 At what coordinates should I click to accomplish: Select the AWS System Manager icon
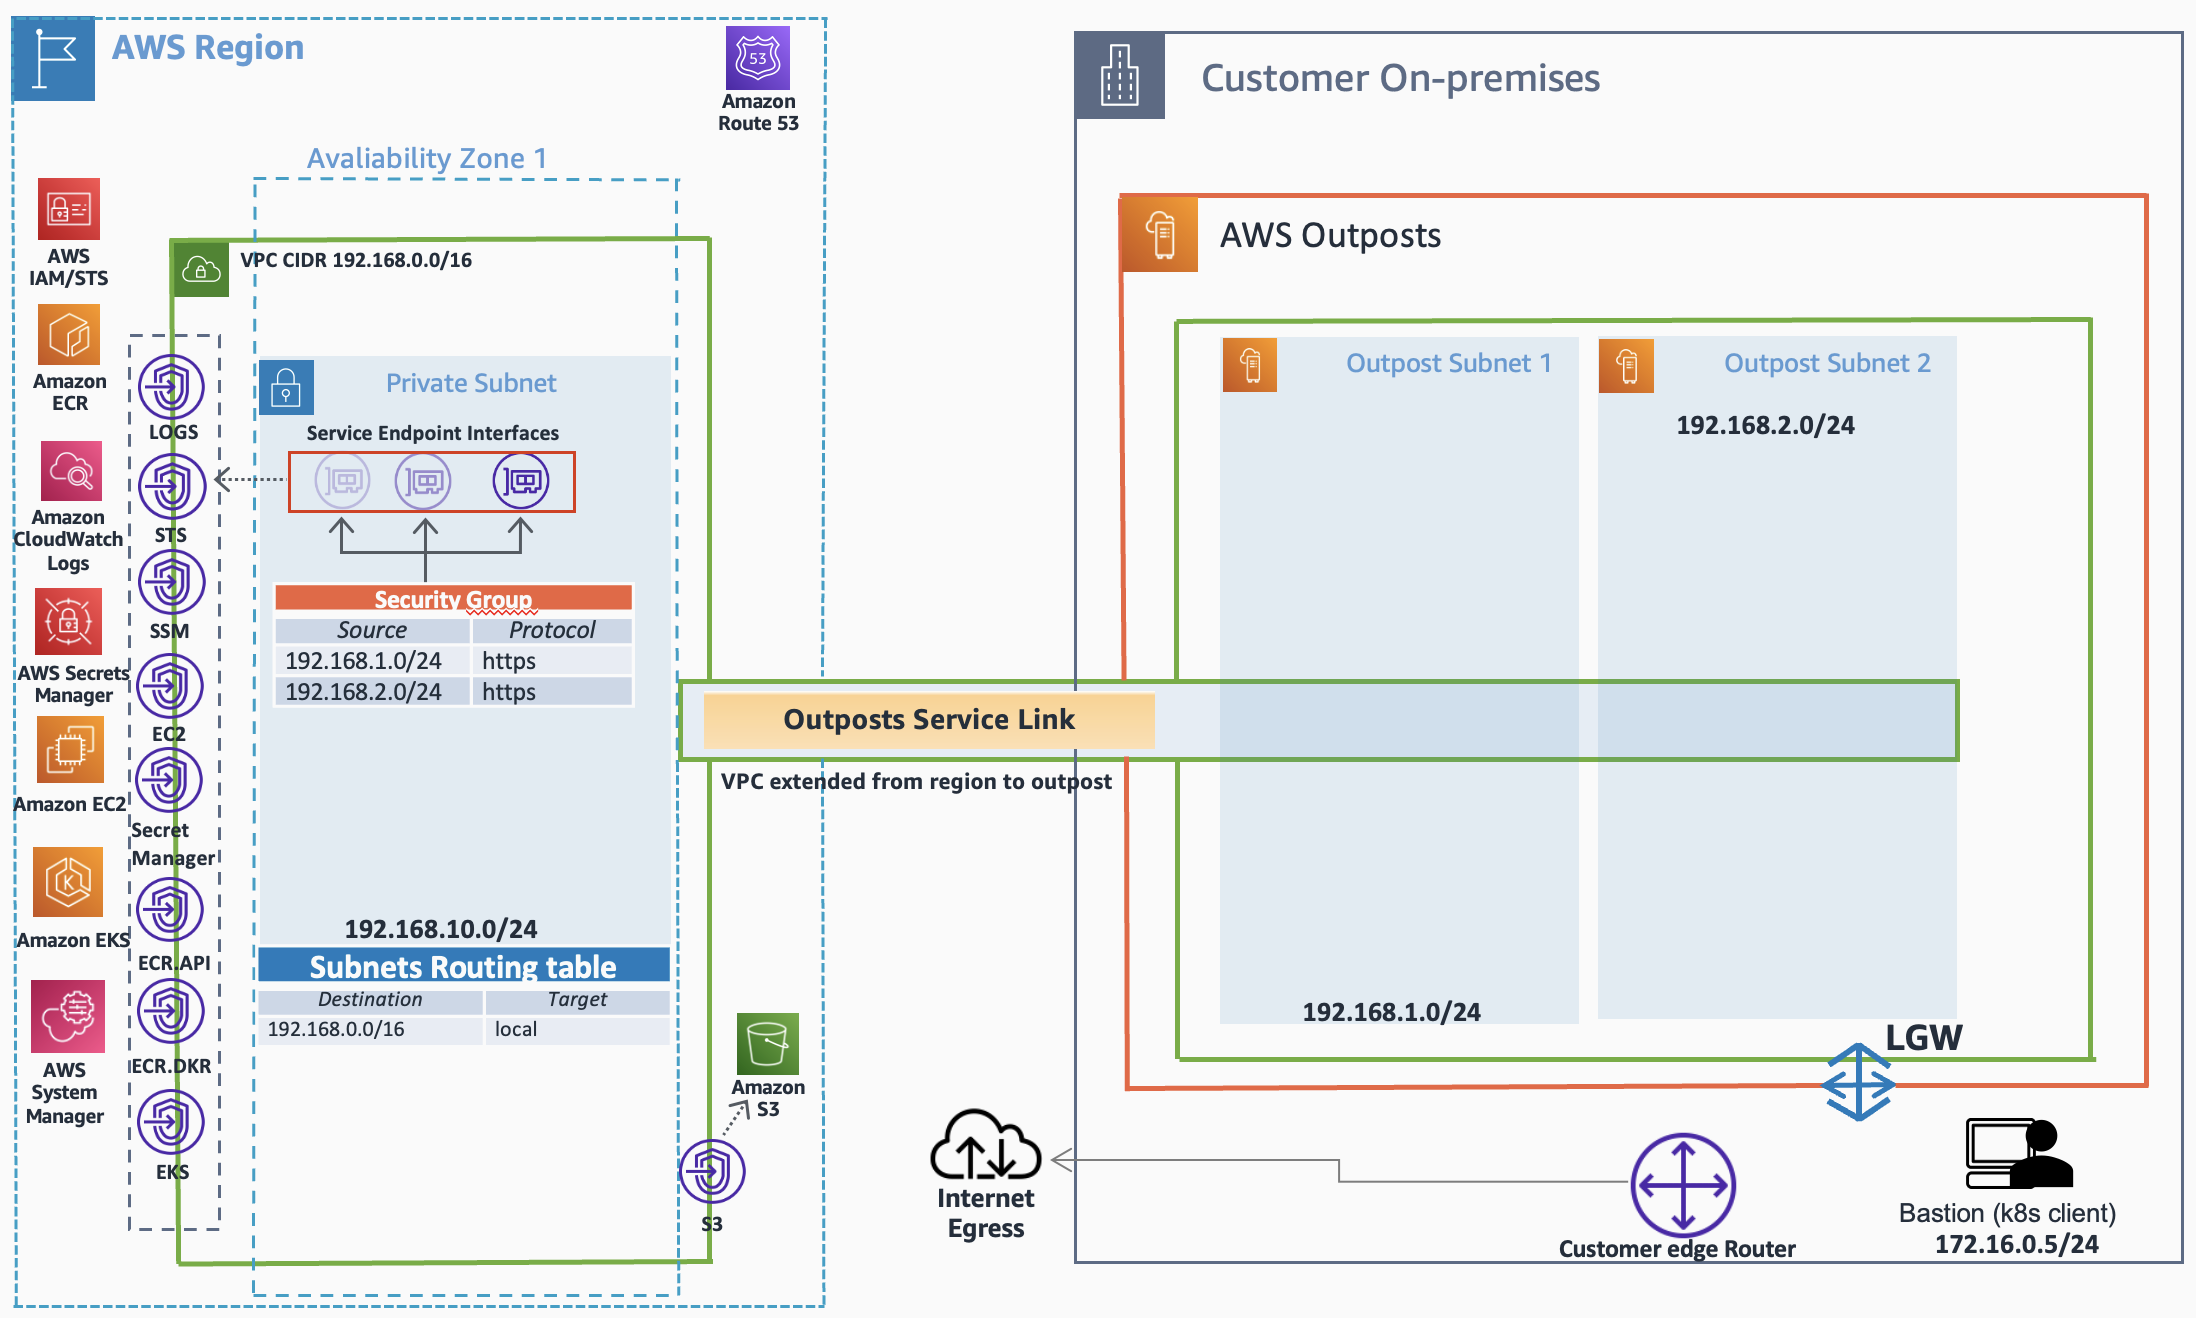pyautogui.click(x=67, y=1016)
